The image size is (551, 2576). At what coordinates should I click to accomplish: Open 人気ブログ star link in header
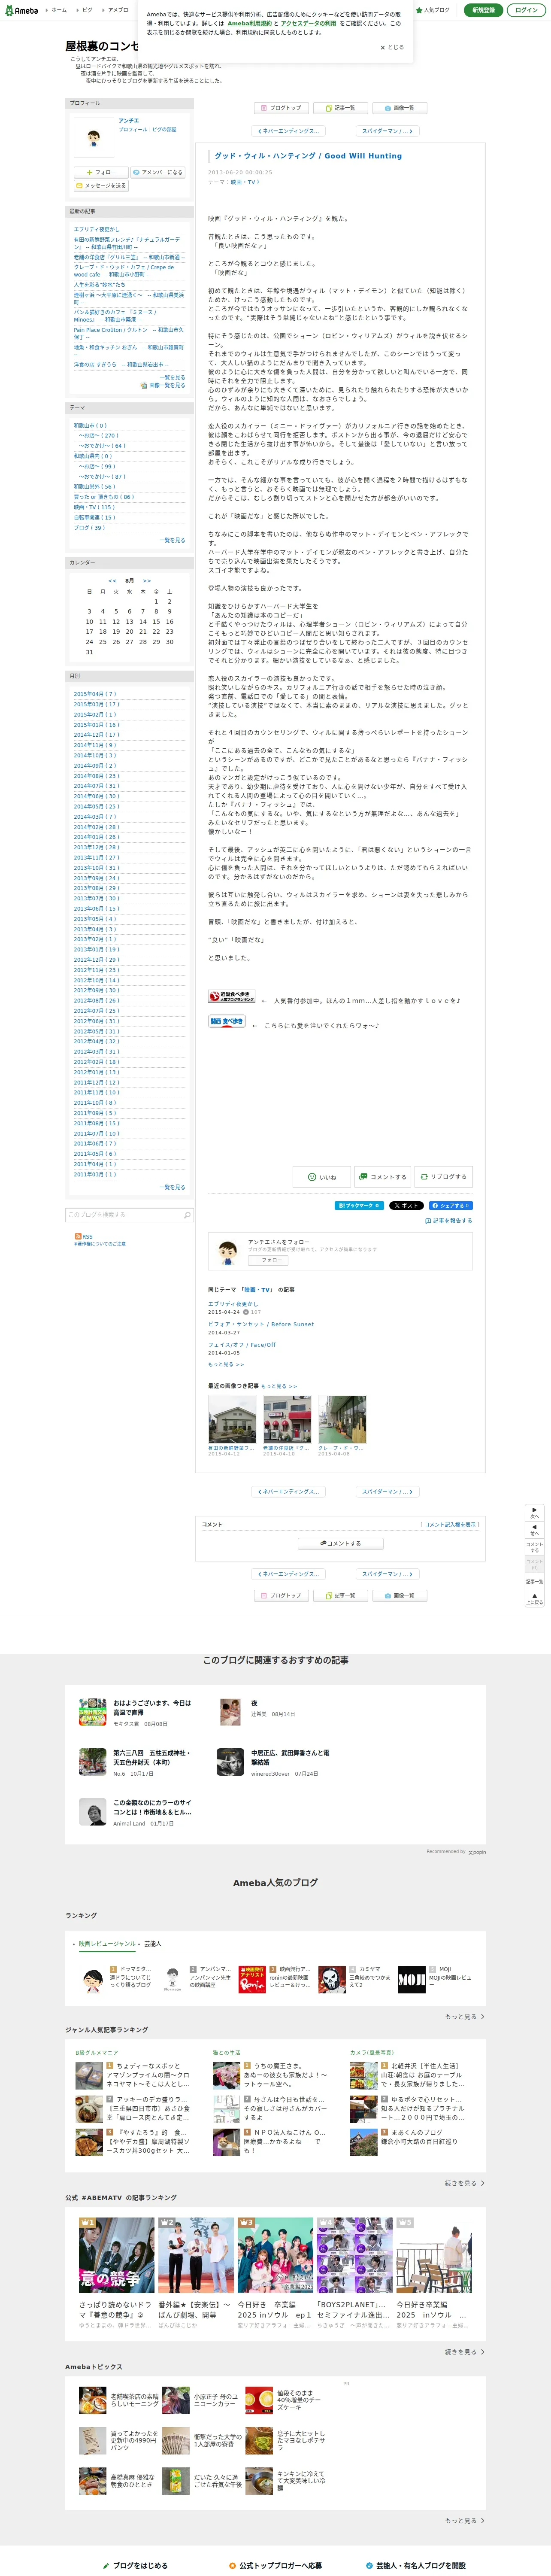[433, 10]
